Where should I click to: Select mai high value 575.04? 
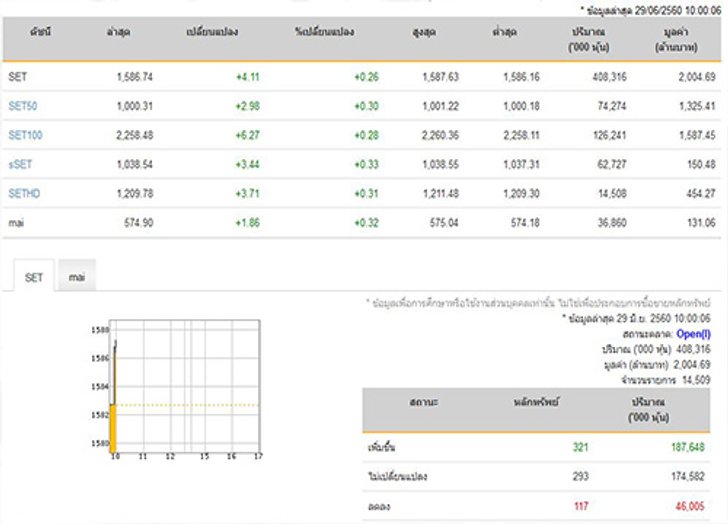444,223
